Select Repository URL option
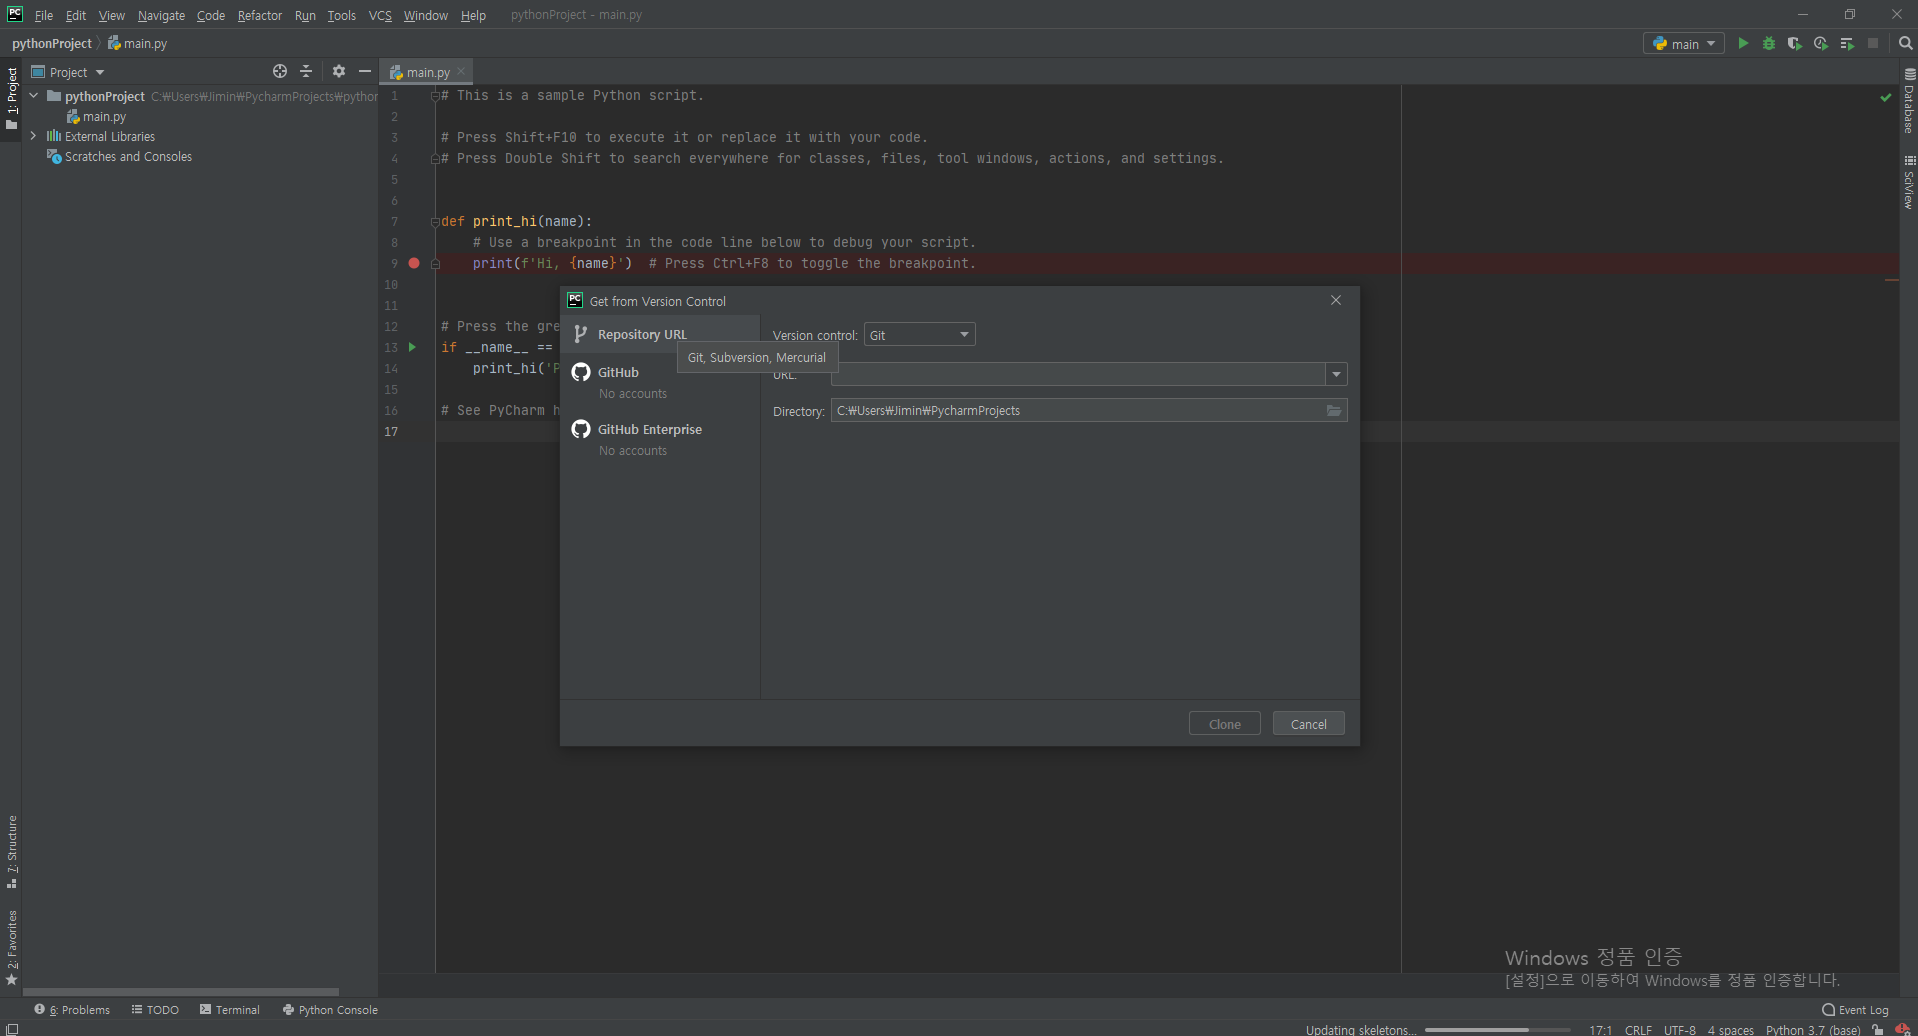The width and height of the screenshot is (1918, 1036). tap(661, 334)
